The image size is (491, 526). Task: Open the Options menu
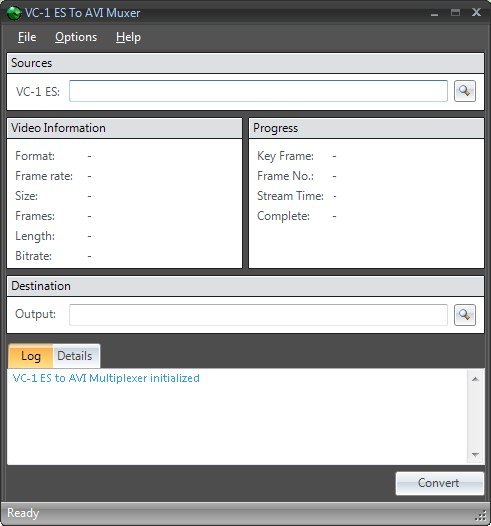76,37
